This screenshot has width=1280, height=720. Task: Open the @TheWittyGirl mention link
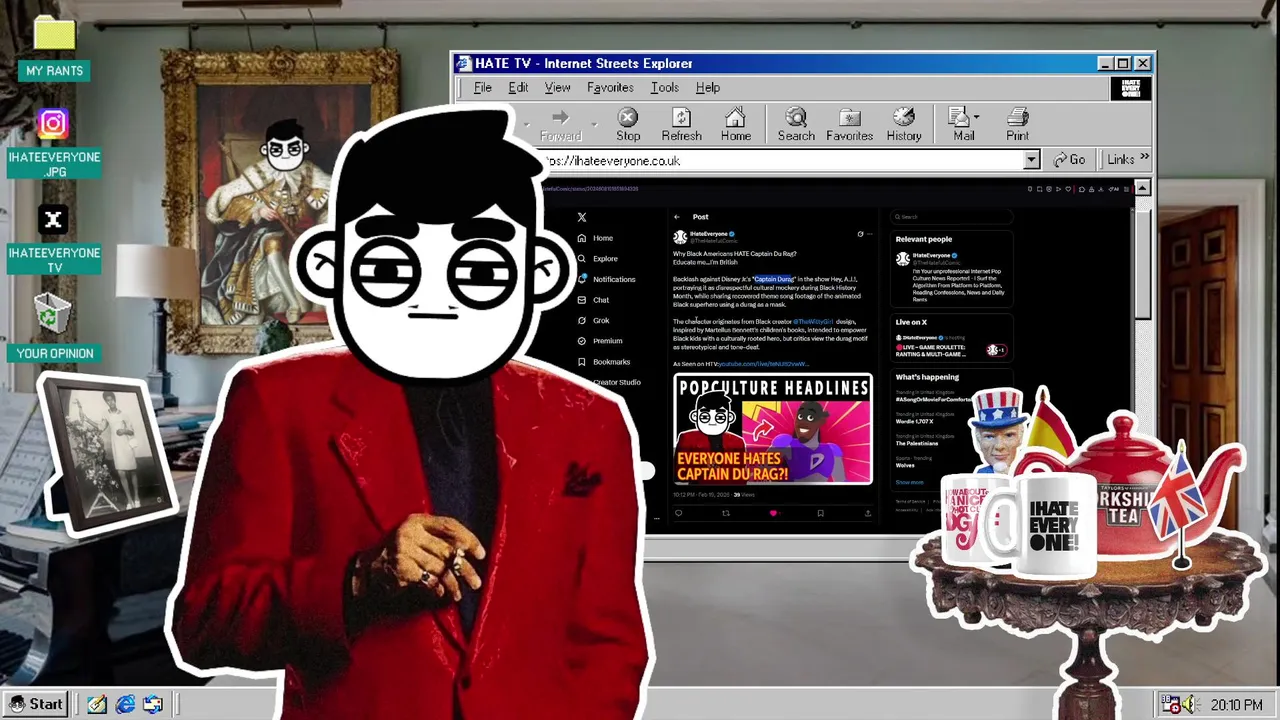[813, 322]
